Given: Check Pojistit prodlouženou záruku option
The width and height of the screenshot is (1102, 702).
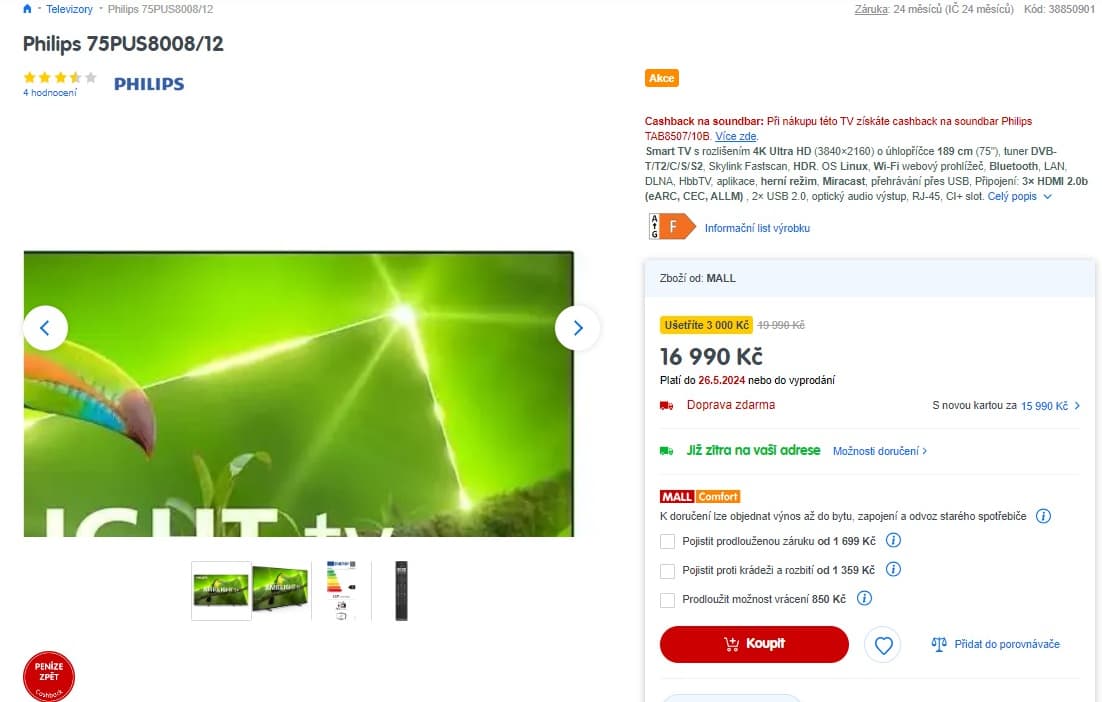Looking at the screenshot, I should click(x=668, y=541).
